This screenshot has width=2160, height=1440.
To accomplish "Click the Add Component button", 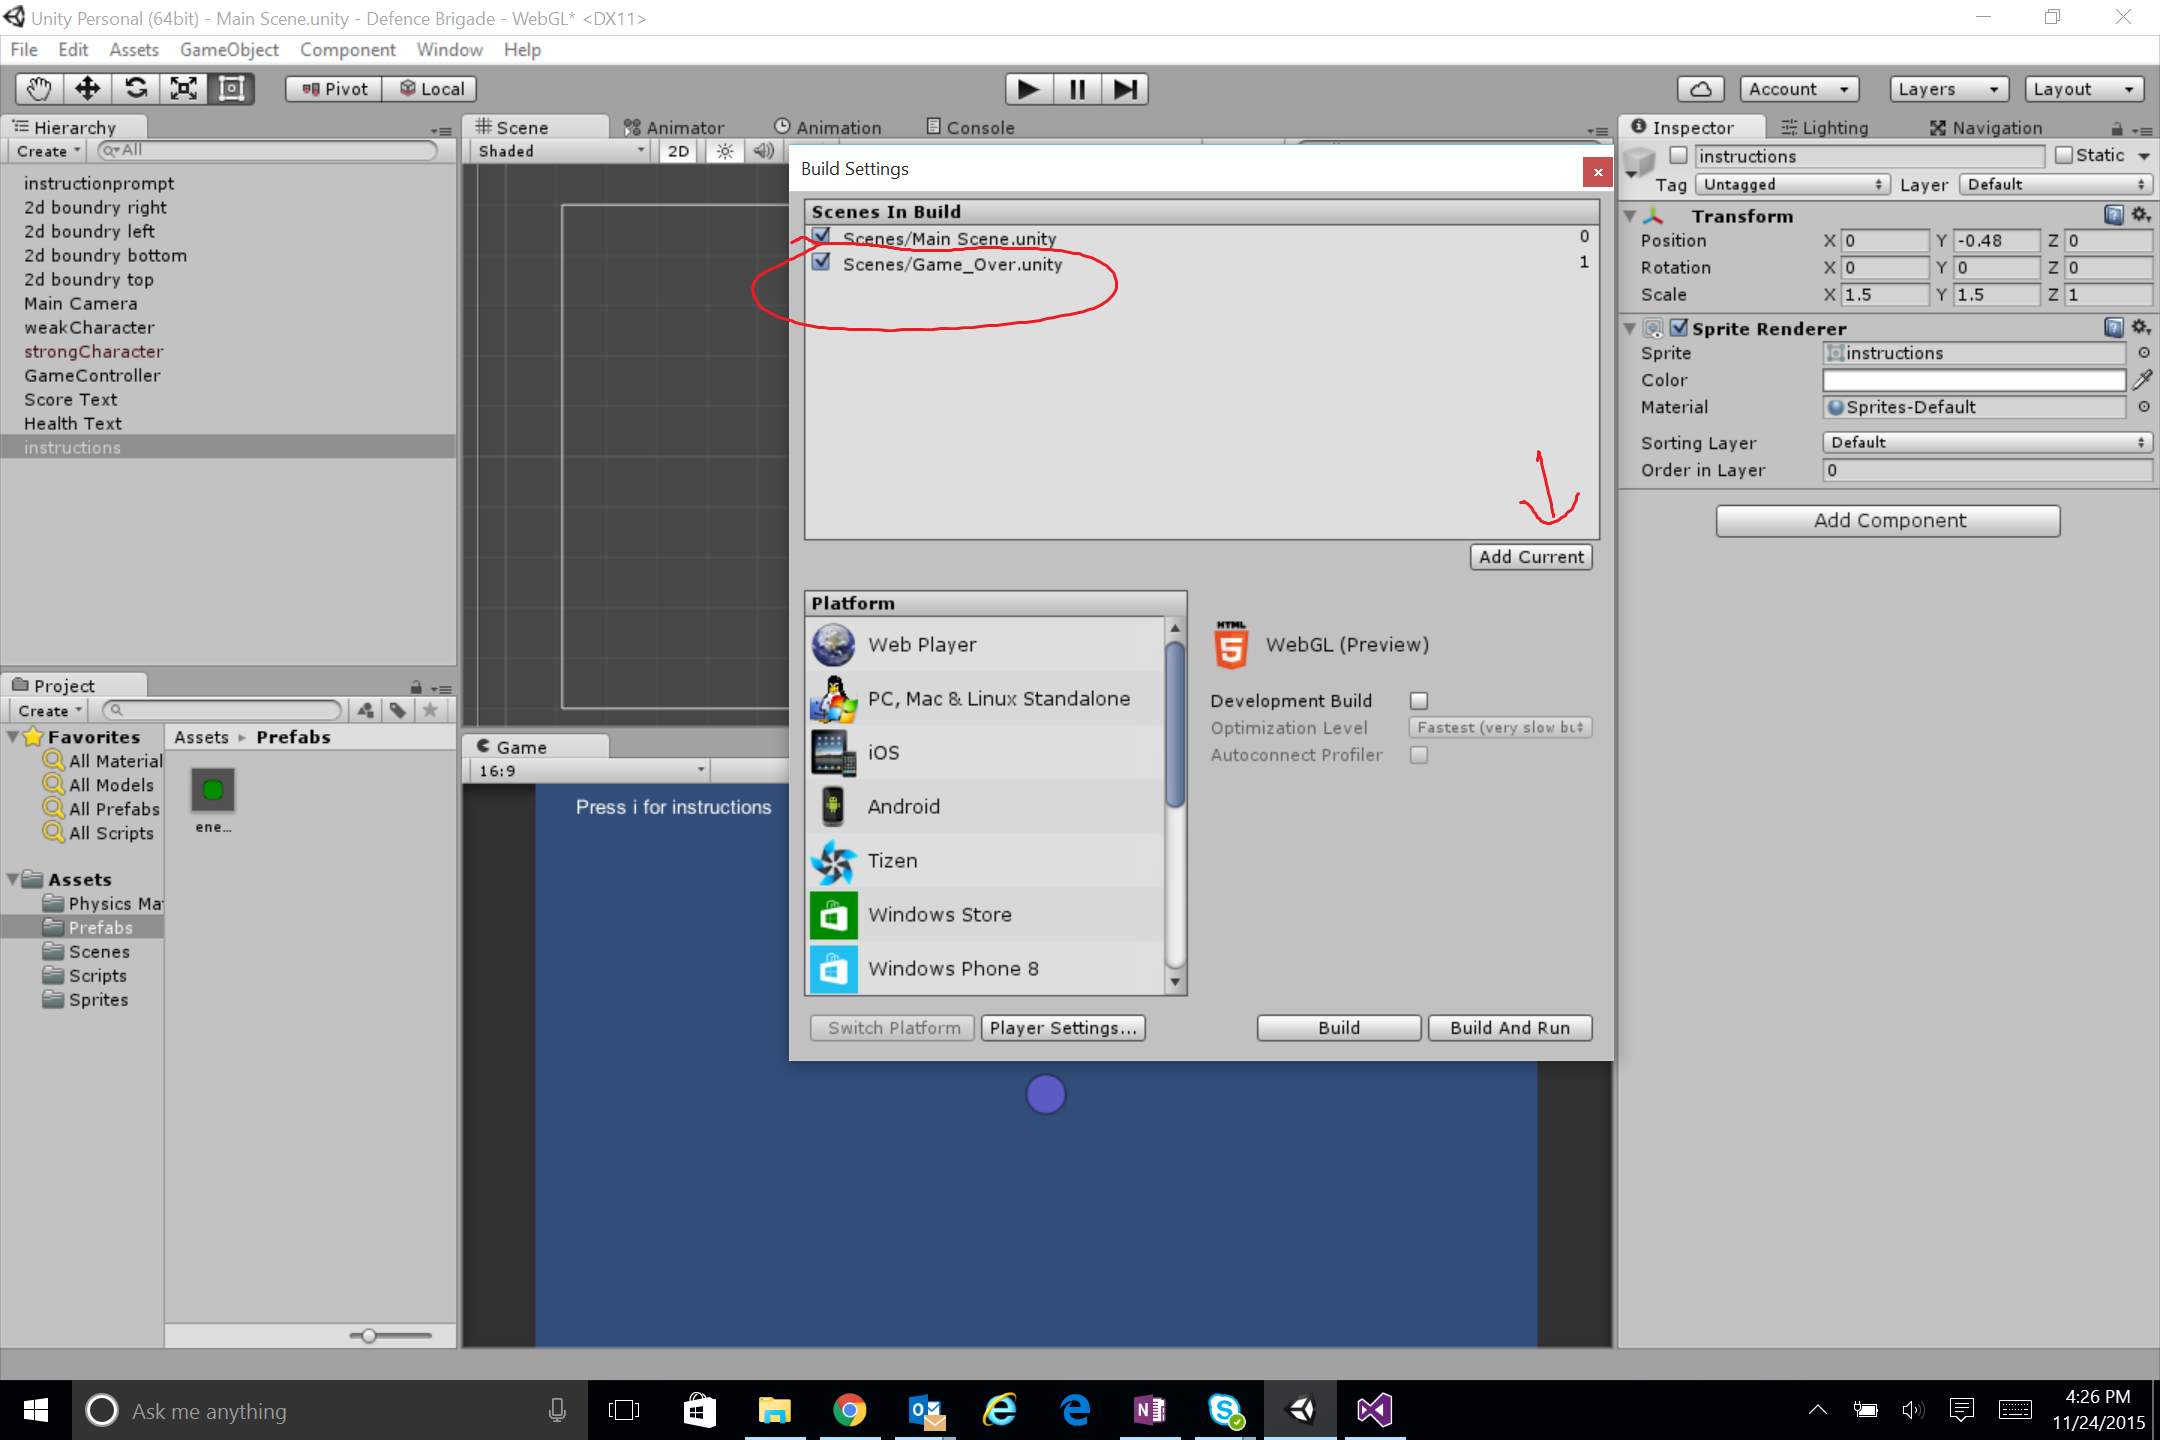I will click(x=1889, y=521).
